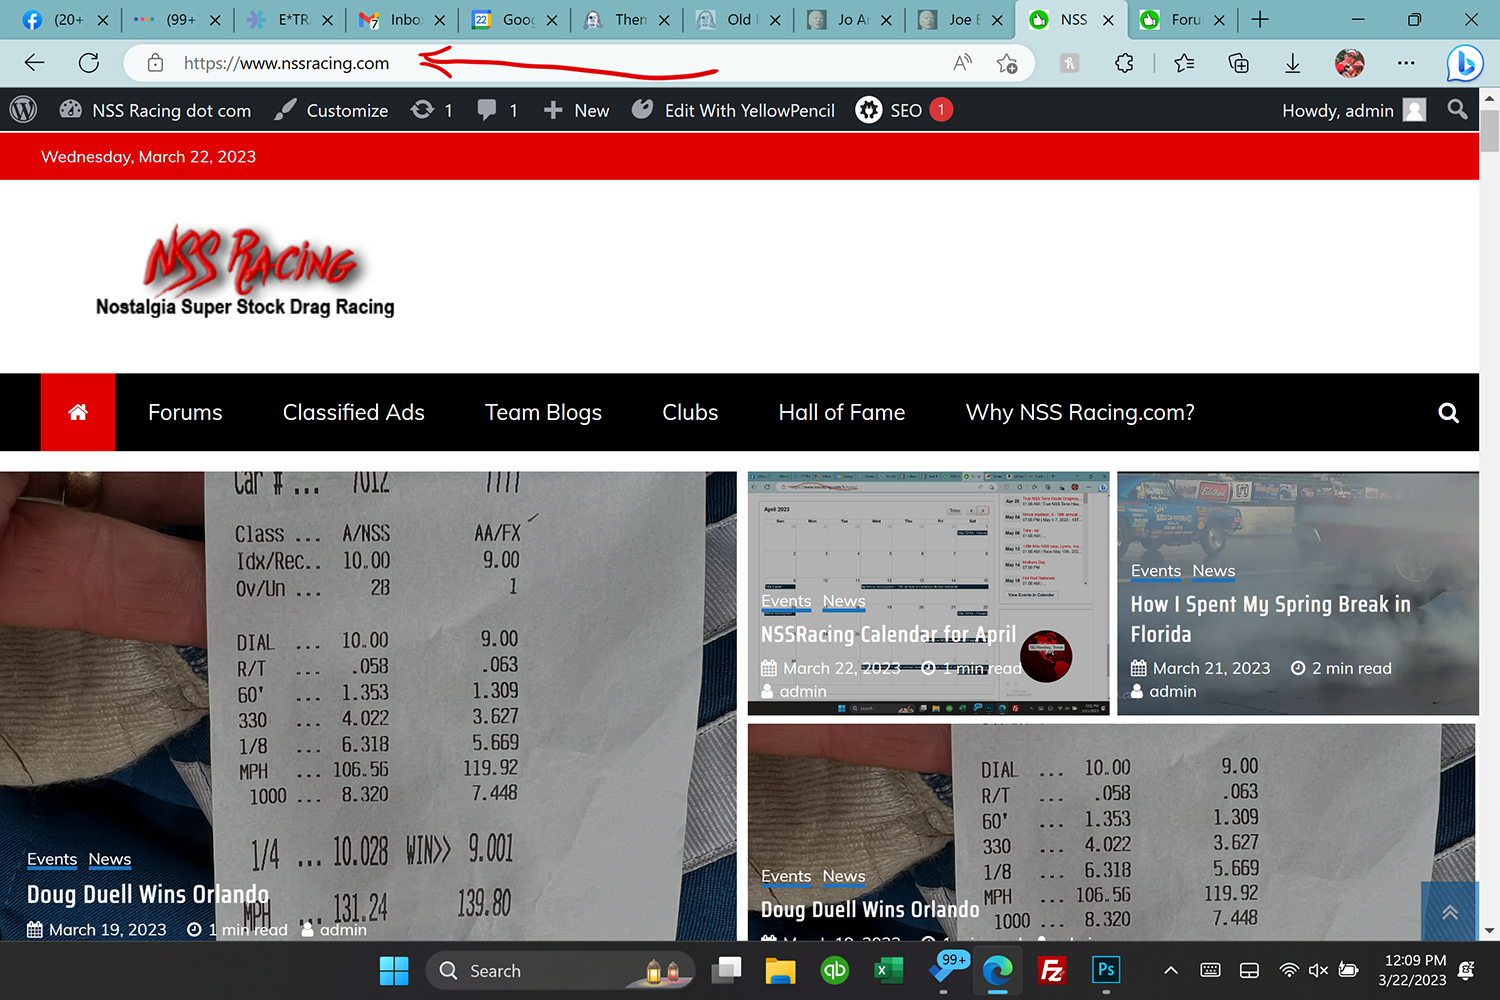Mute system volume from the tray
Viewport: 1500px width, 1000px height.
[1318, 970]
